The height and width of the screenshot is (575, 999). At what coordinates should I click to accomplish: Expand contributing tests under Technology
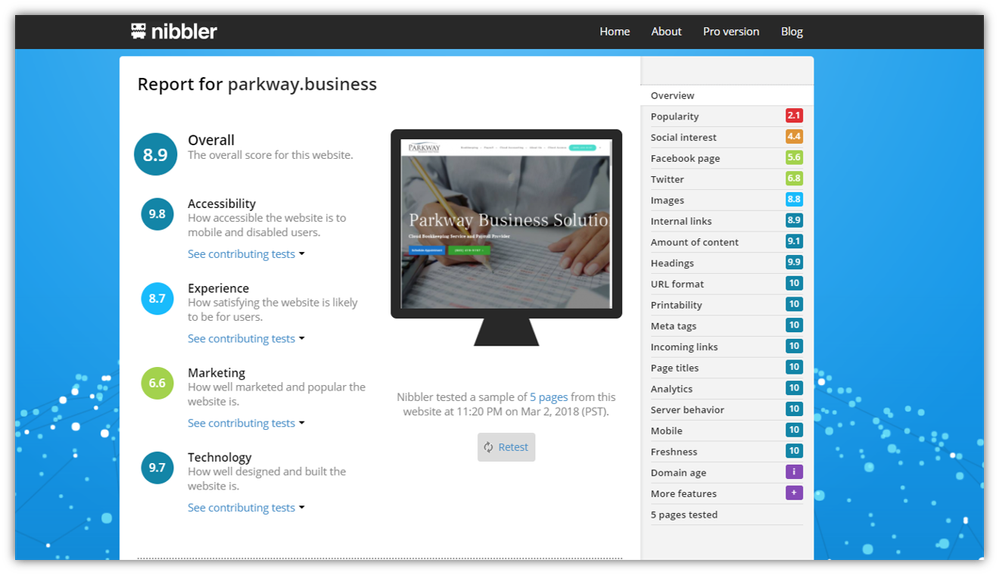pos(246,508)
